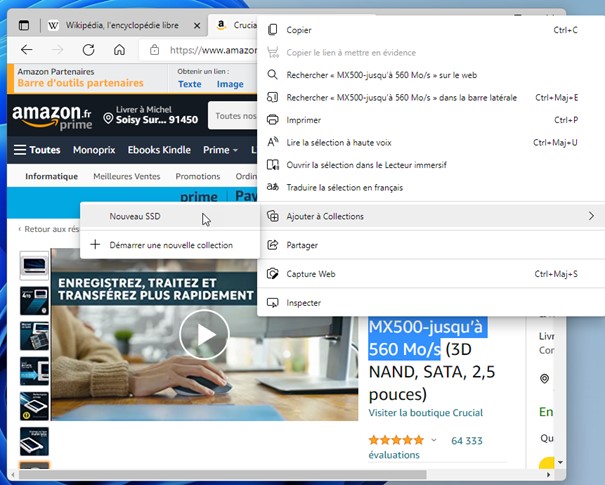605x485 pixels.
Task: Open the Toutes hamburger menu
Action: click(x=37, y=150)
